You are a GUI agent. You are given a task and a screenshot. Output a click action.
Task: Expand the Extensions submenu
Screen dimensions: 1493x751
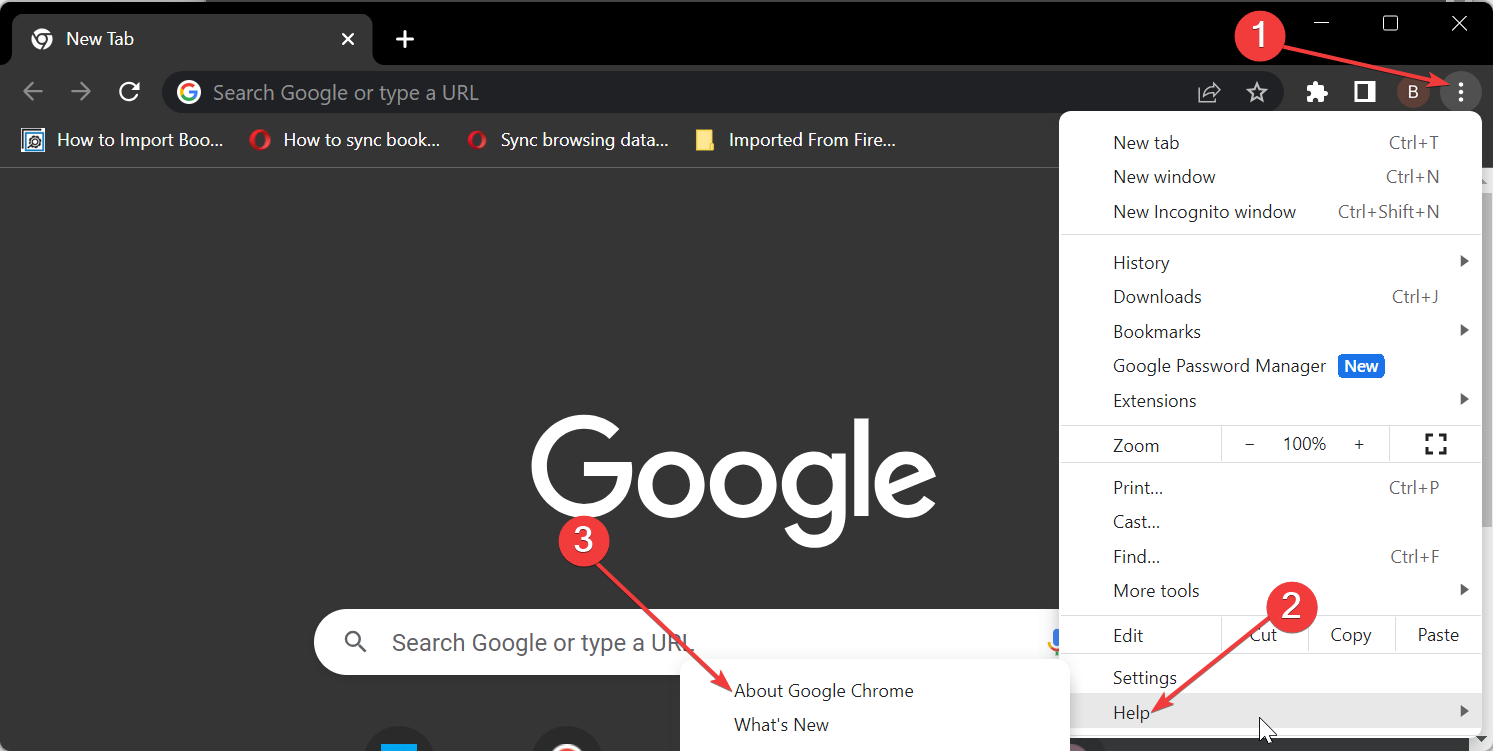1270,400
